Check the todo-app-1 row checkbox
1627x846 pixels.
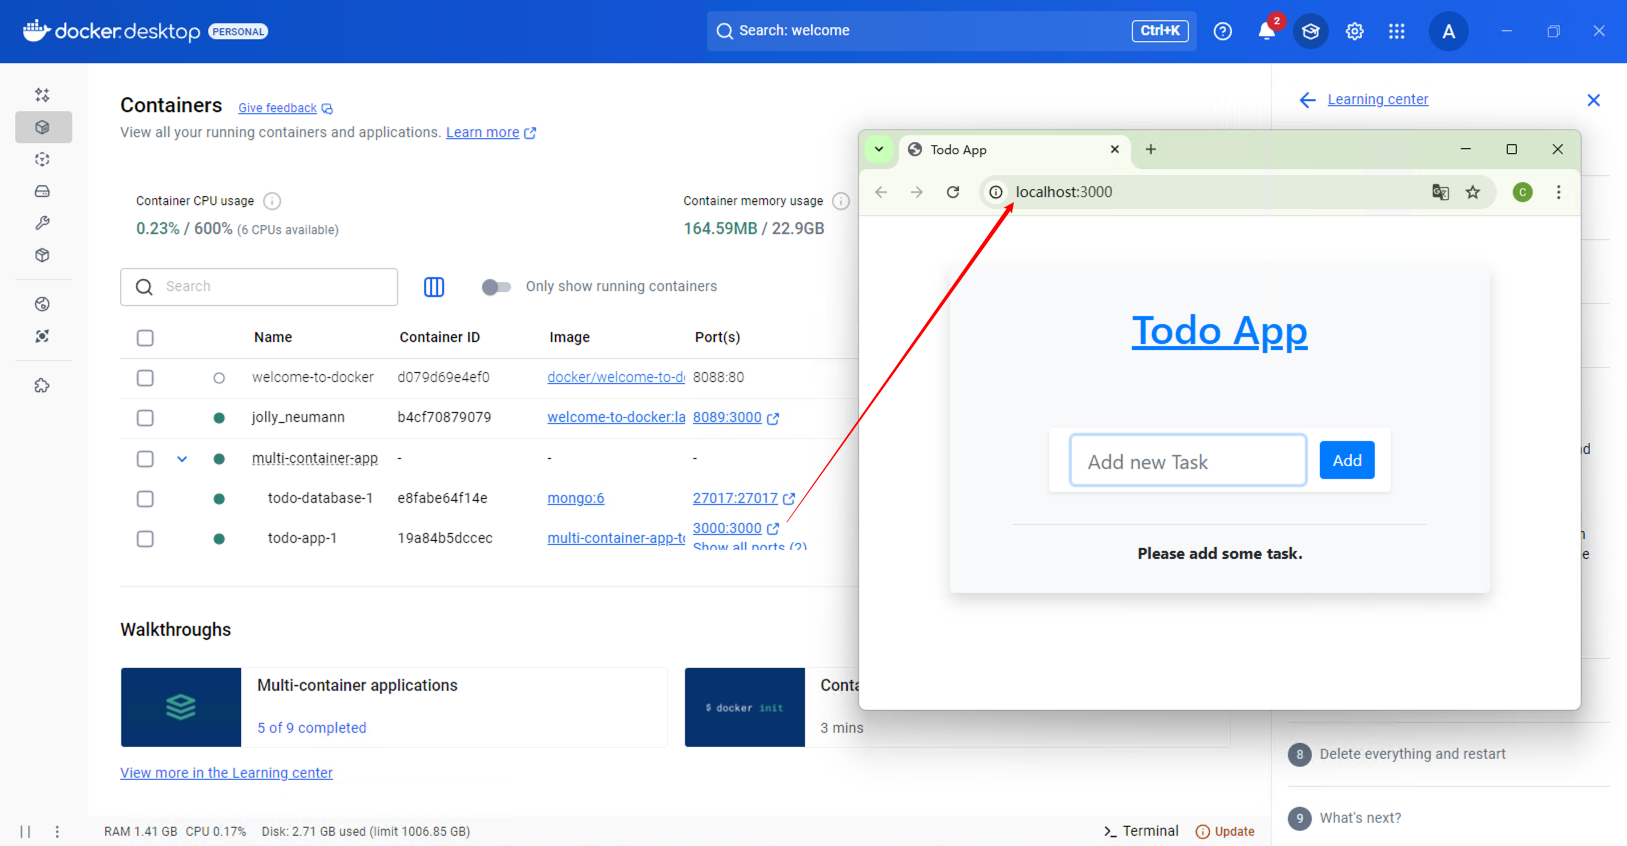click(145, 539)
